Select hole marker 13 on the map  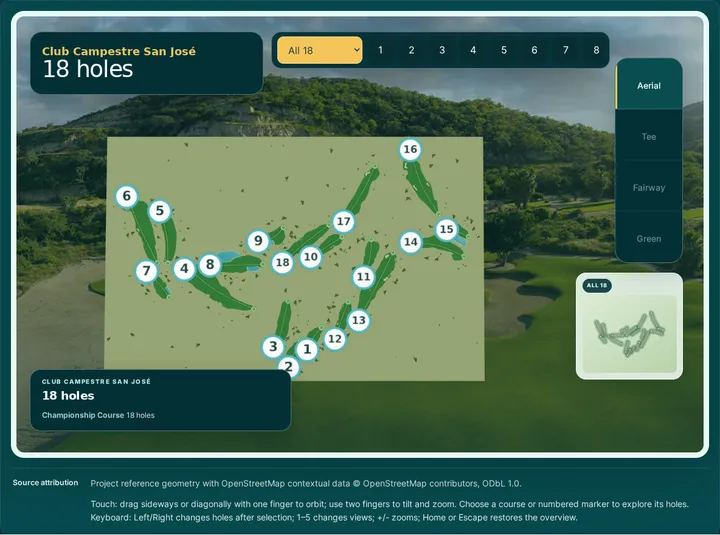coord(359,320)
